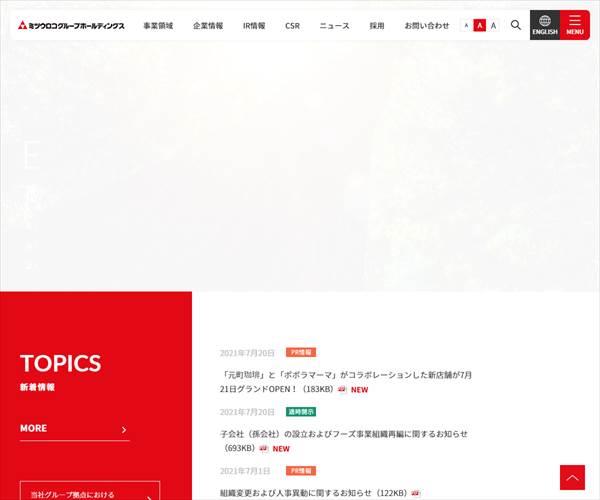Click the NEW label after 693KB

coord(281,449)
